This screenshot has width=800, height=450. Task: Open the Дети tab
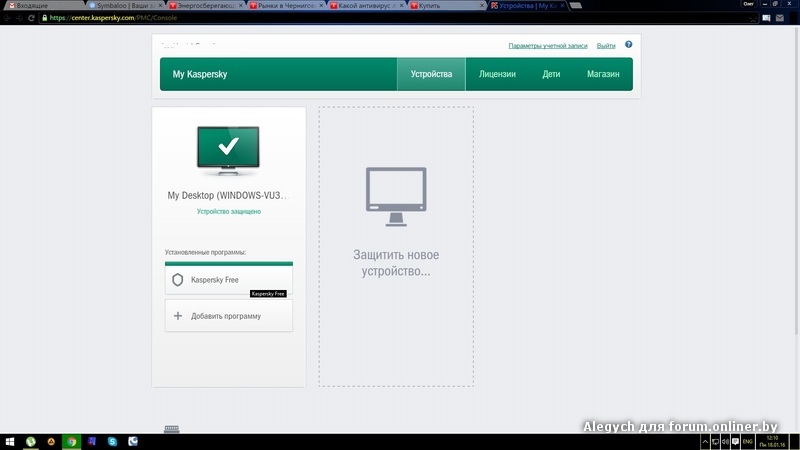click(x=551, y=74)
